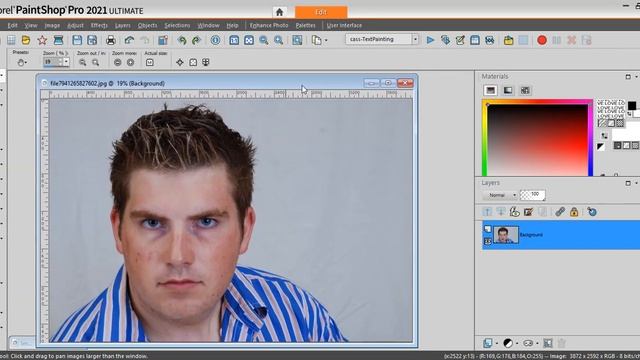This screenshot has width=640, height=360.
Task: Start script recording with the red button
Action: tap(542, 40)
